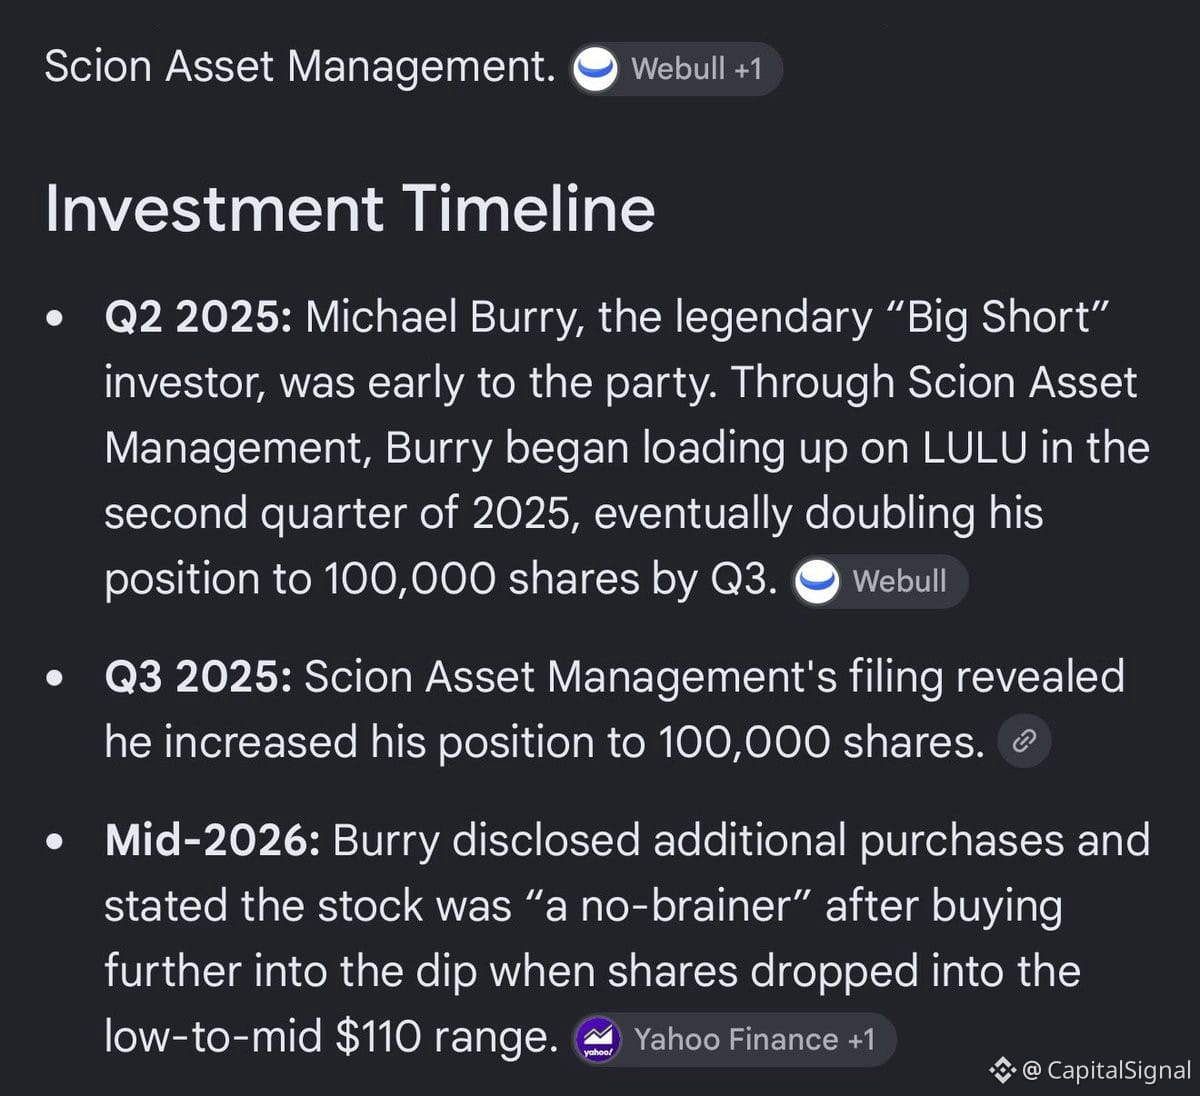
Task: Click the Binance square icon in watermark
Action: (1002, 1071)
